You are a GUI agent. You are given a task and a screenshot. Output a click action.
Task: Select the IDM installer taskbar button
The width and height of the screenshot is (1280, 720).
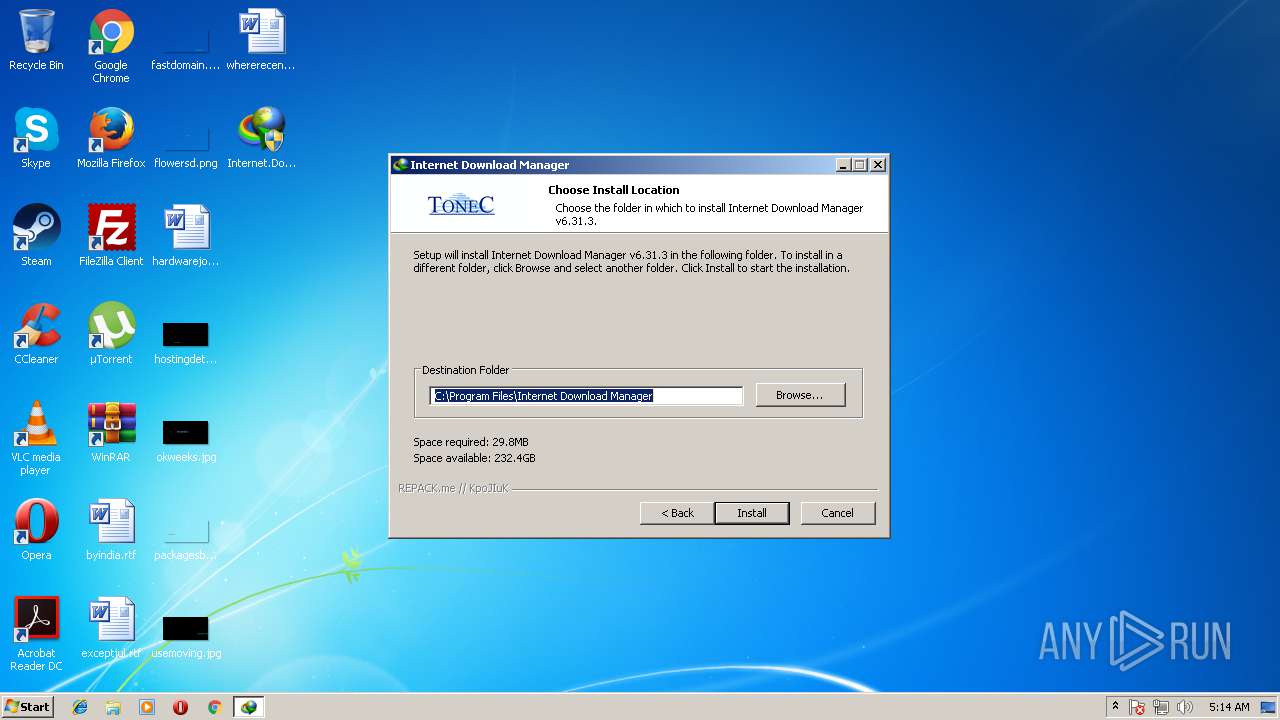(248, 707)
